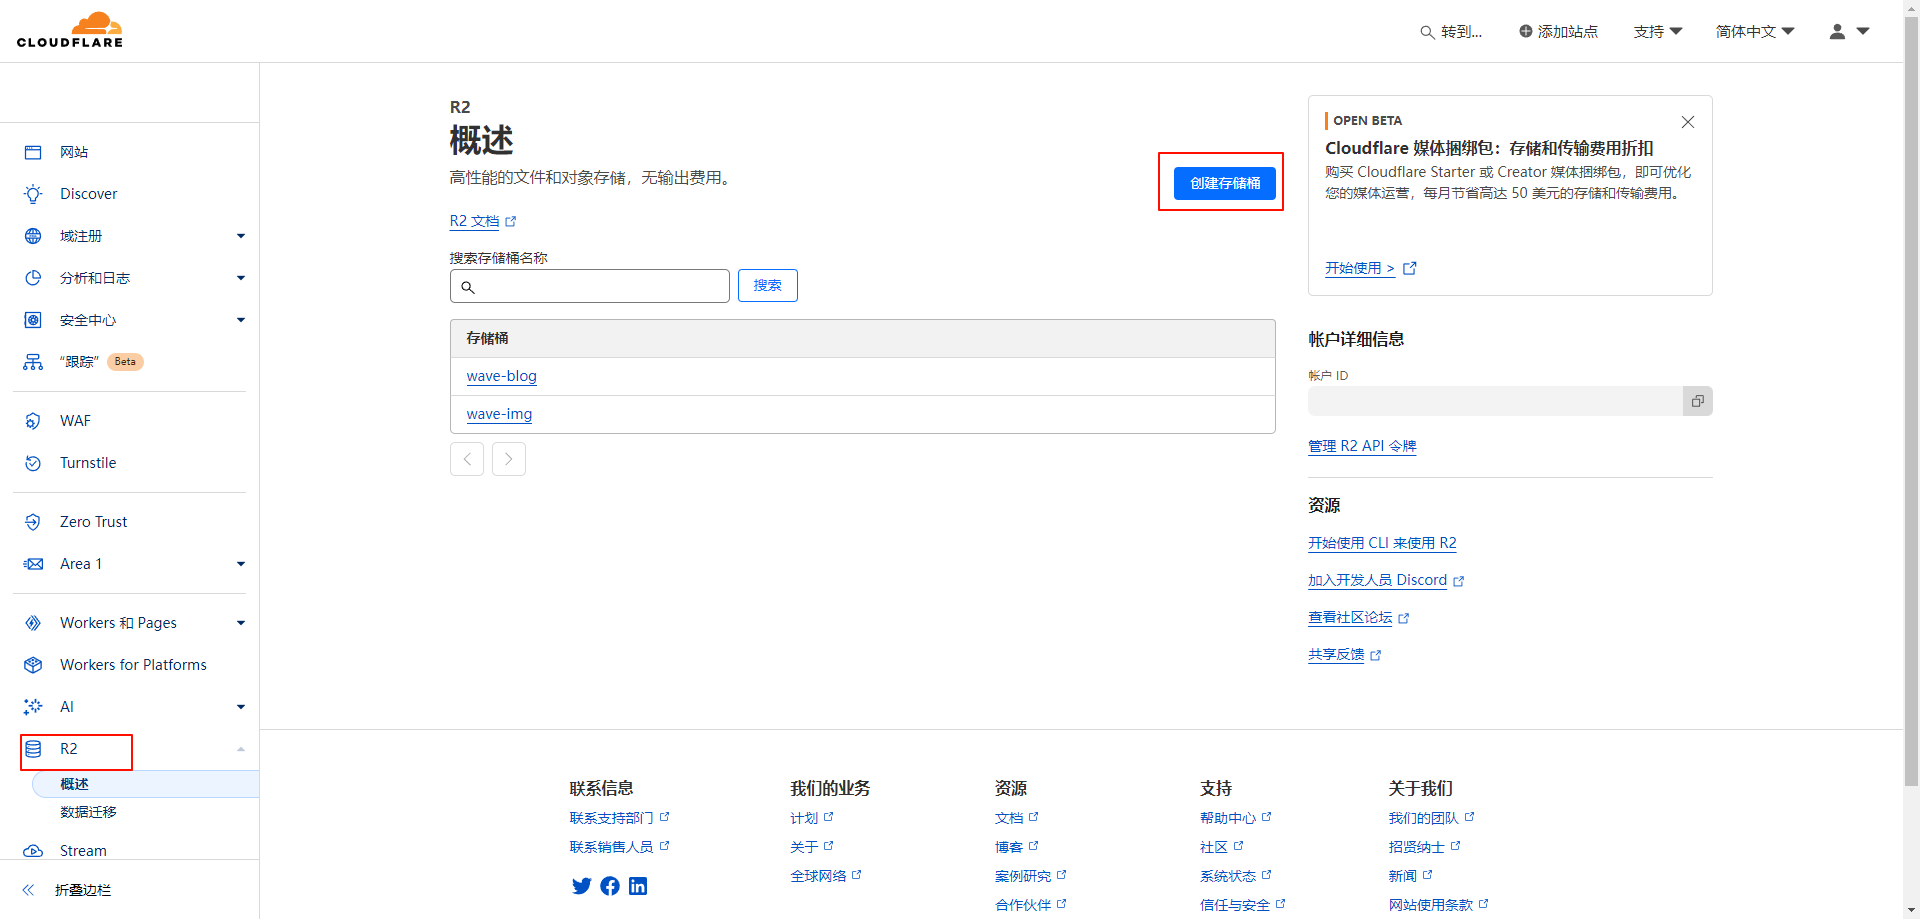Click the 创建存储桶 button
1920x919 pixels.
tap(1225, 183)
